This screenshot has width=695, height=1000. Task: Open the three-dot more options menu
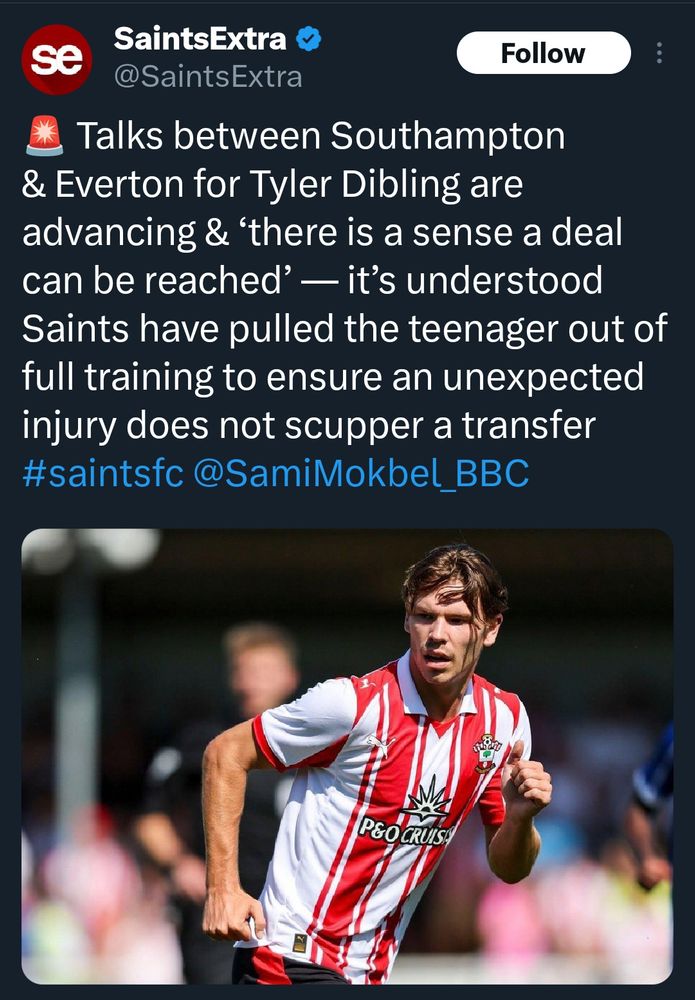[659, 53]
